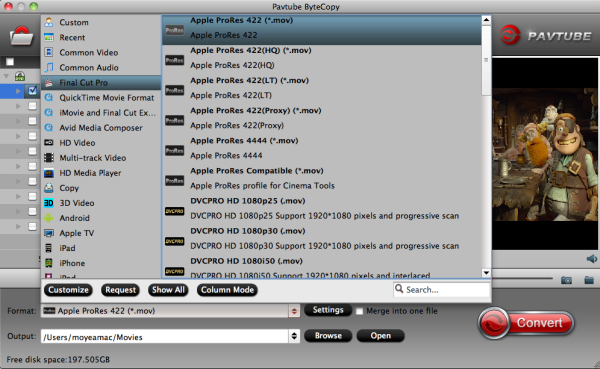
Task: Expand the highlighted checked title row
Action: click(18, 91)
